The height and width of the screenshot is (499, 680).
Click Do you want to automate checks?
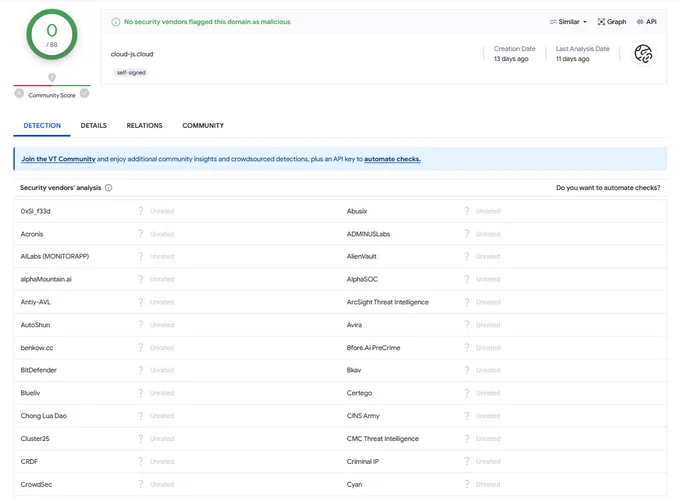[608, 188]
